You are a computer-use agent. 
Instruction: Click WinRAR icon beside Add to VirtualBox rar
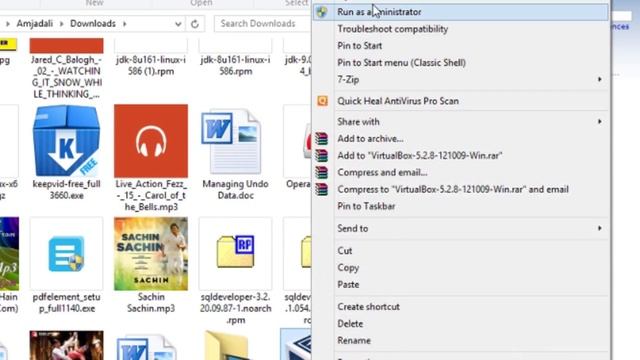pyautogui.click(x=322, y=156)
